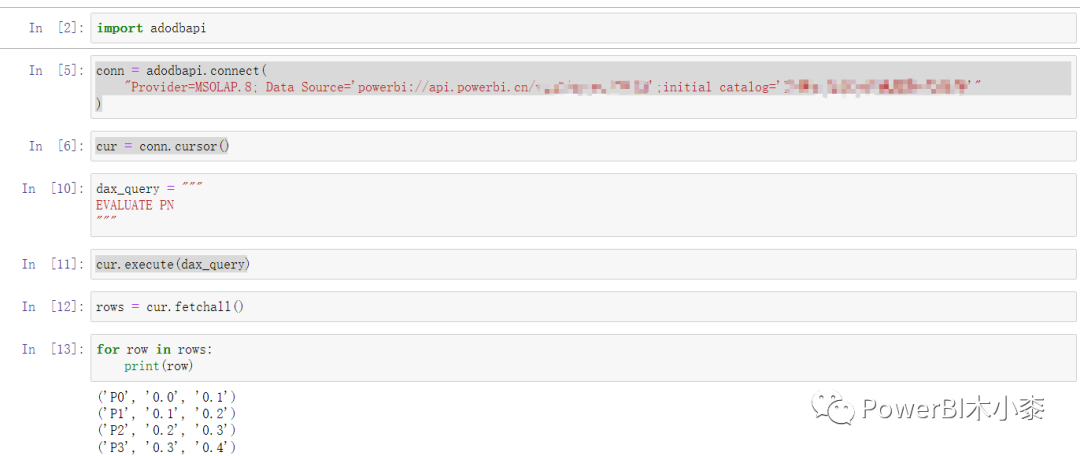This screenshot has width=1080, height=456.
Task: Select the cur.execute(dax_query) cell
Action: (583, 265)
